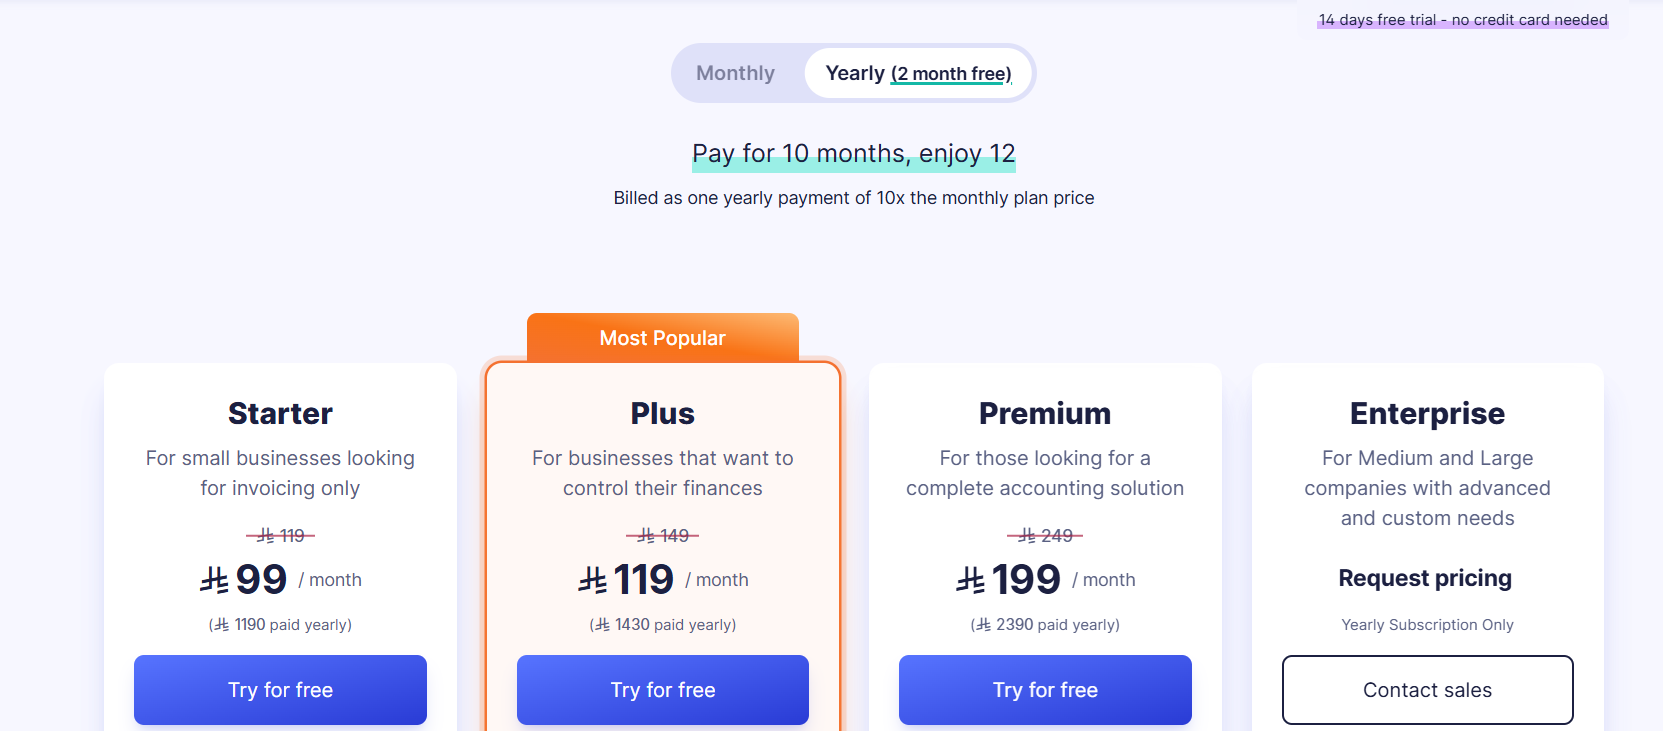
Task: Click the Premium plan heading
Action: click(x=1045, y=413)
